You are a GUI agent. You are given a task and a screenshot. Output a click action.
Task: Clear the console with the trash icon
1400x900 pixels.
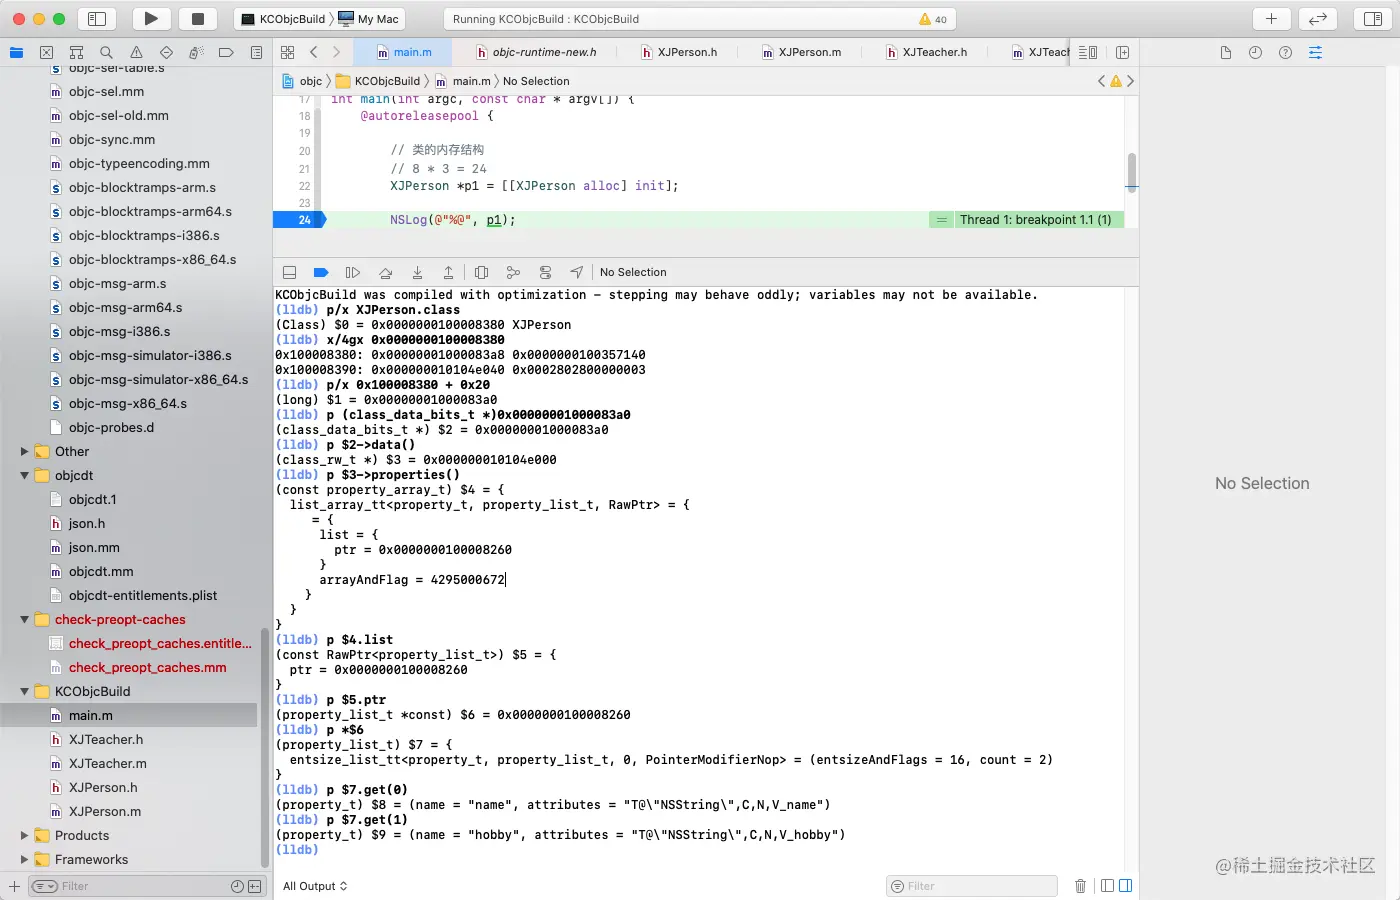pyautogui.click(x=1080, y=886)
